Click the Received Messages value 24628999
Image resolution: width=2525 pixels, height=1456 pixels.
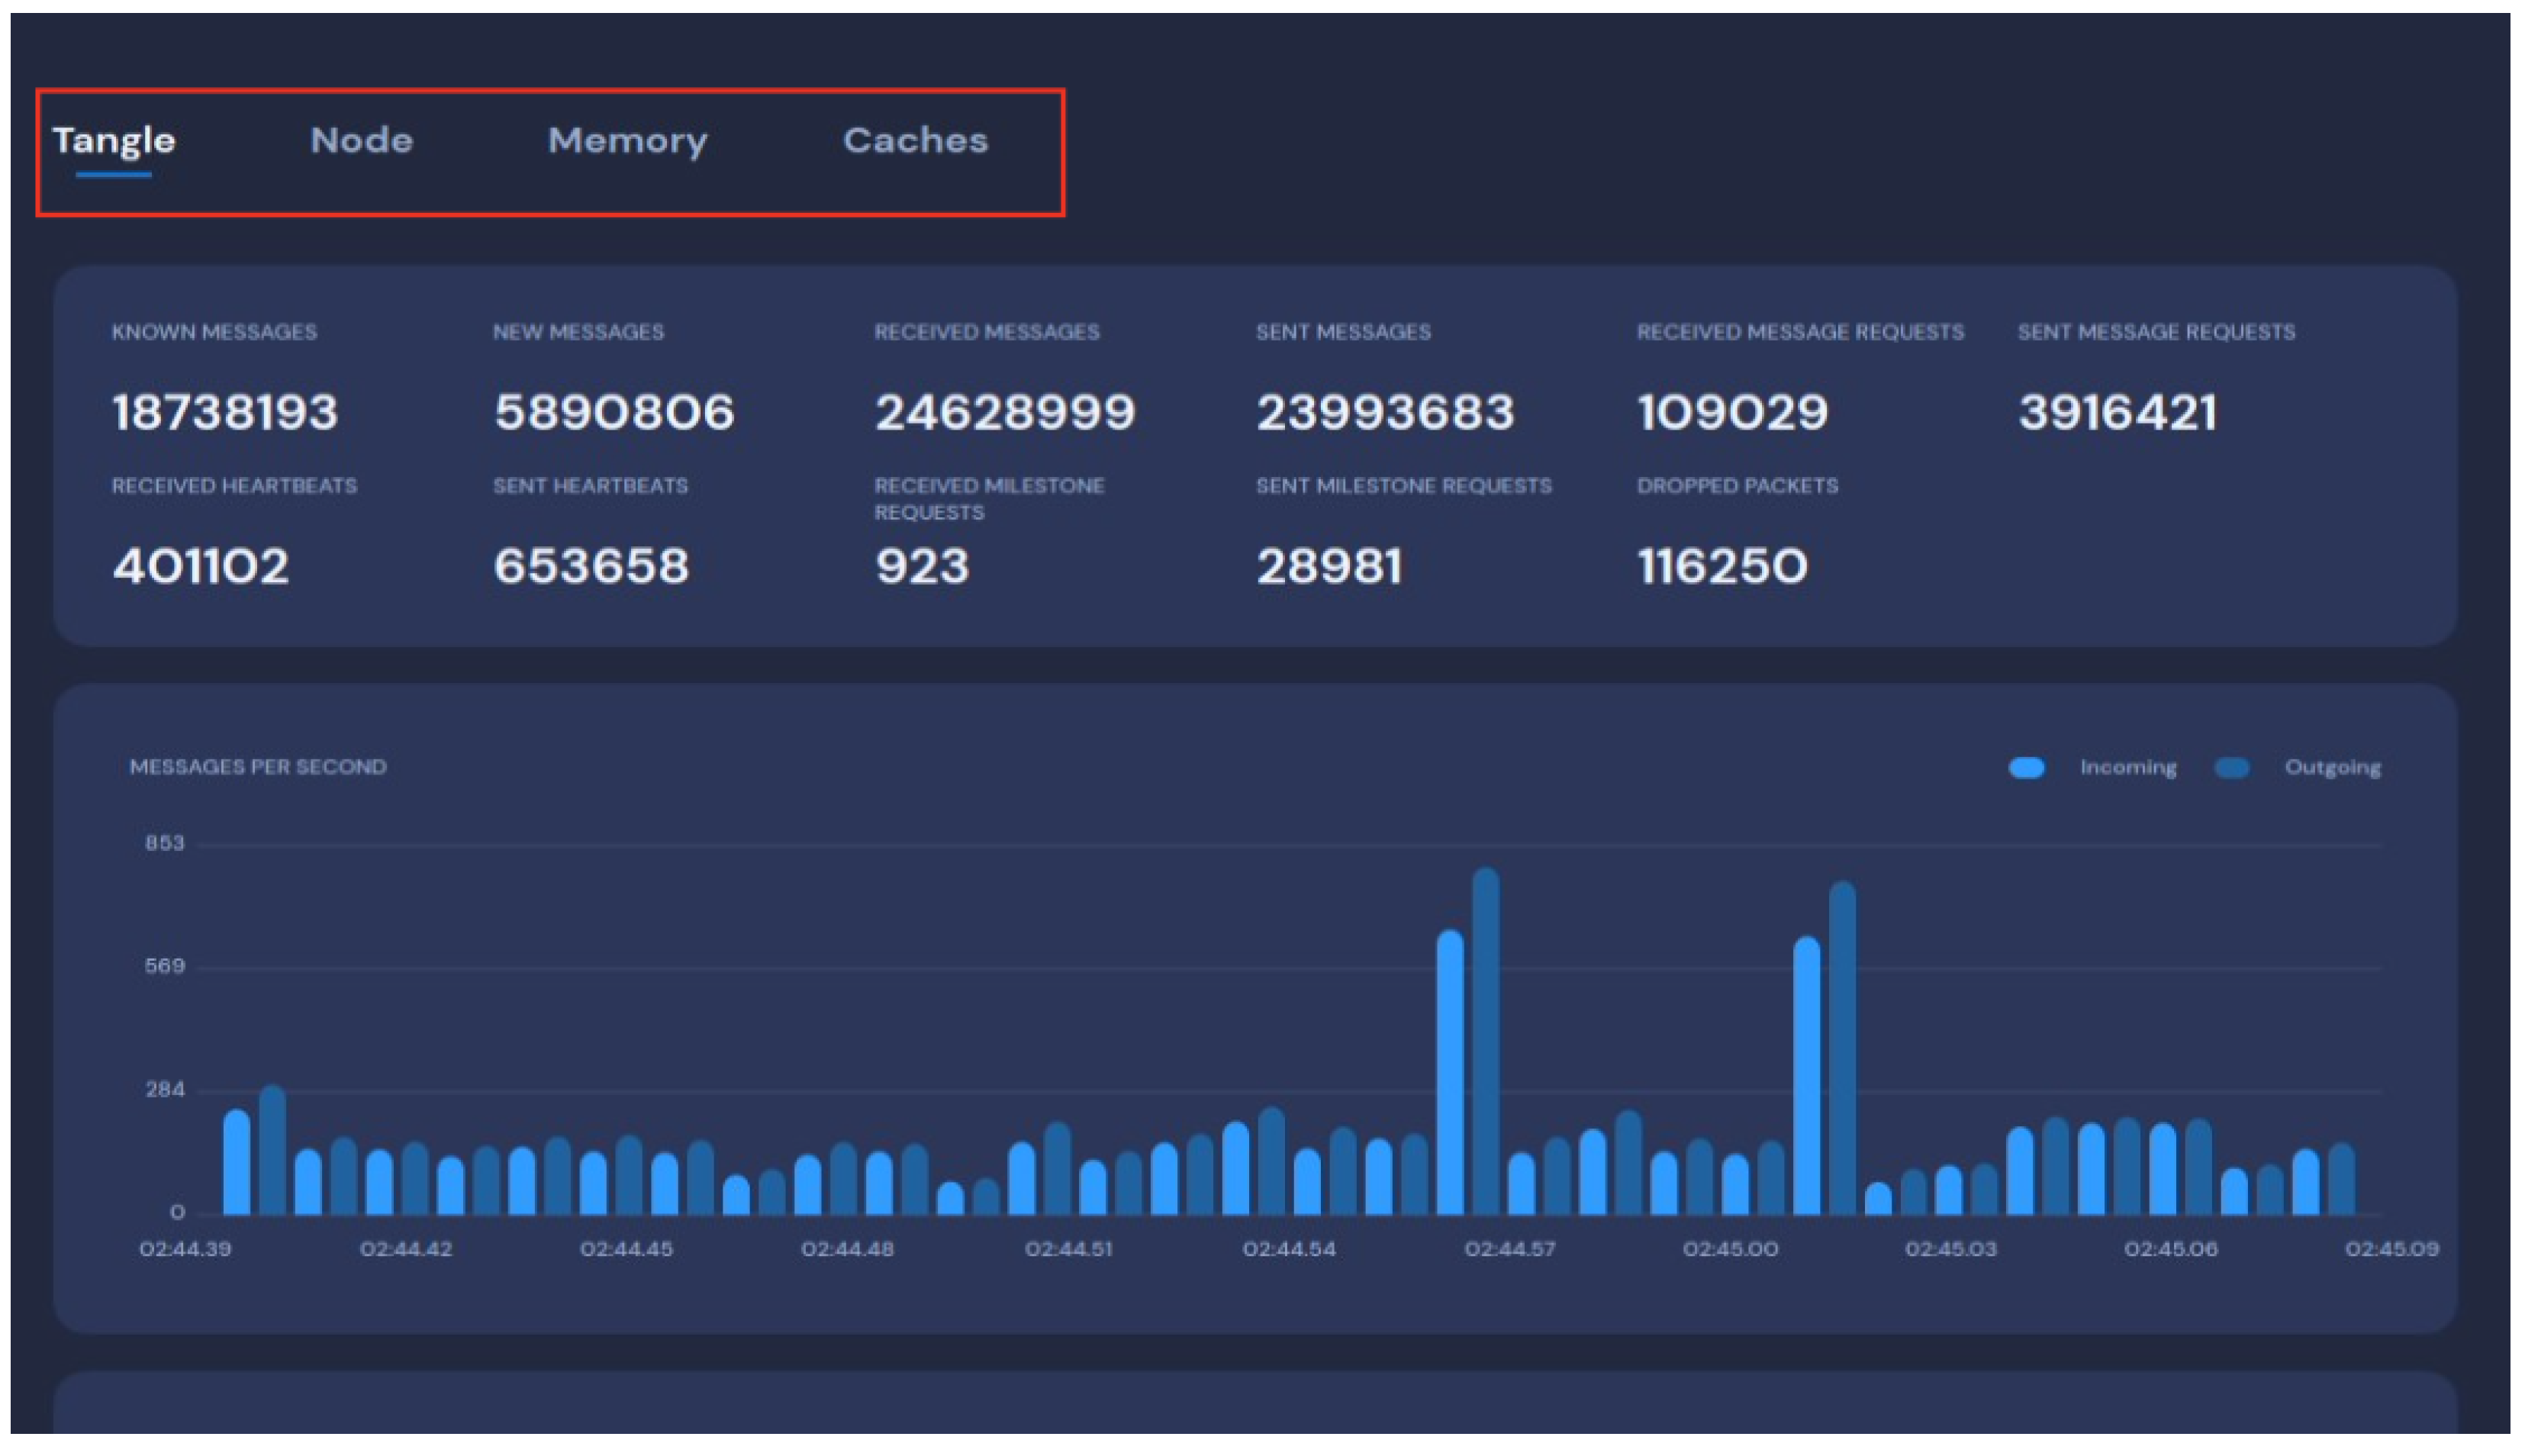pos(1005,412)
